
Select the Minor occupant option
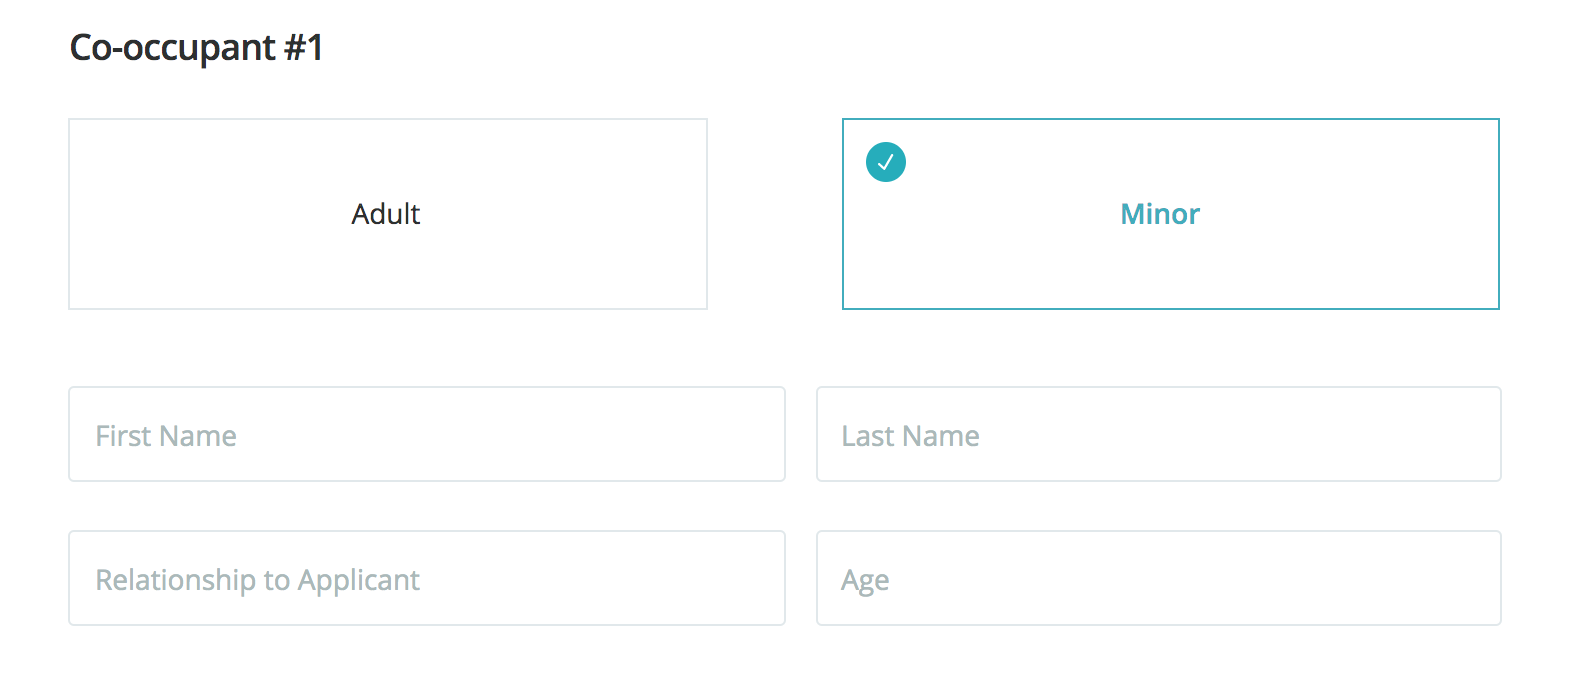click(x=1170, y=214)
